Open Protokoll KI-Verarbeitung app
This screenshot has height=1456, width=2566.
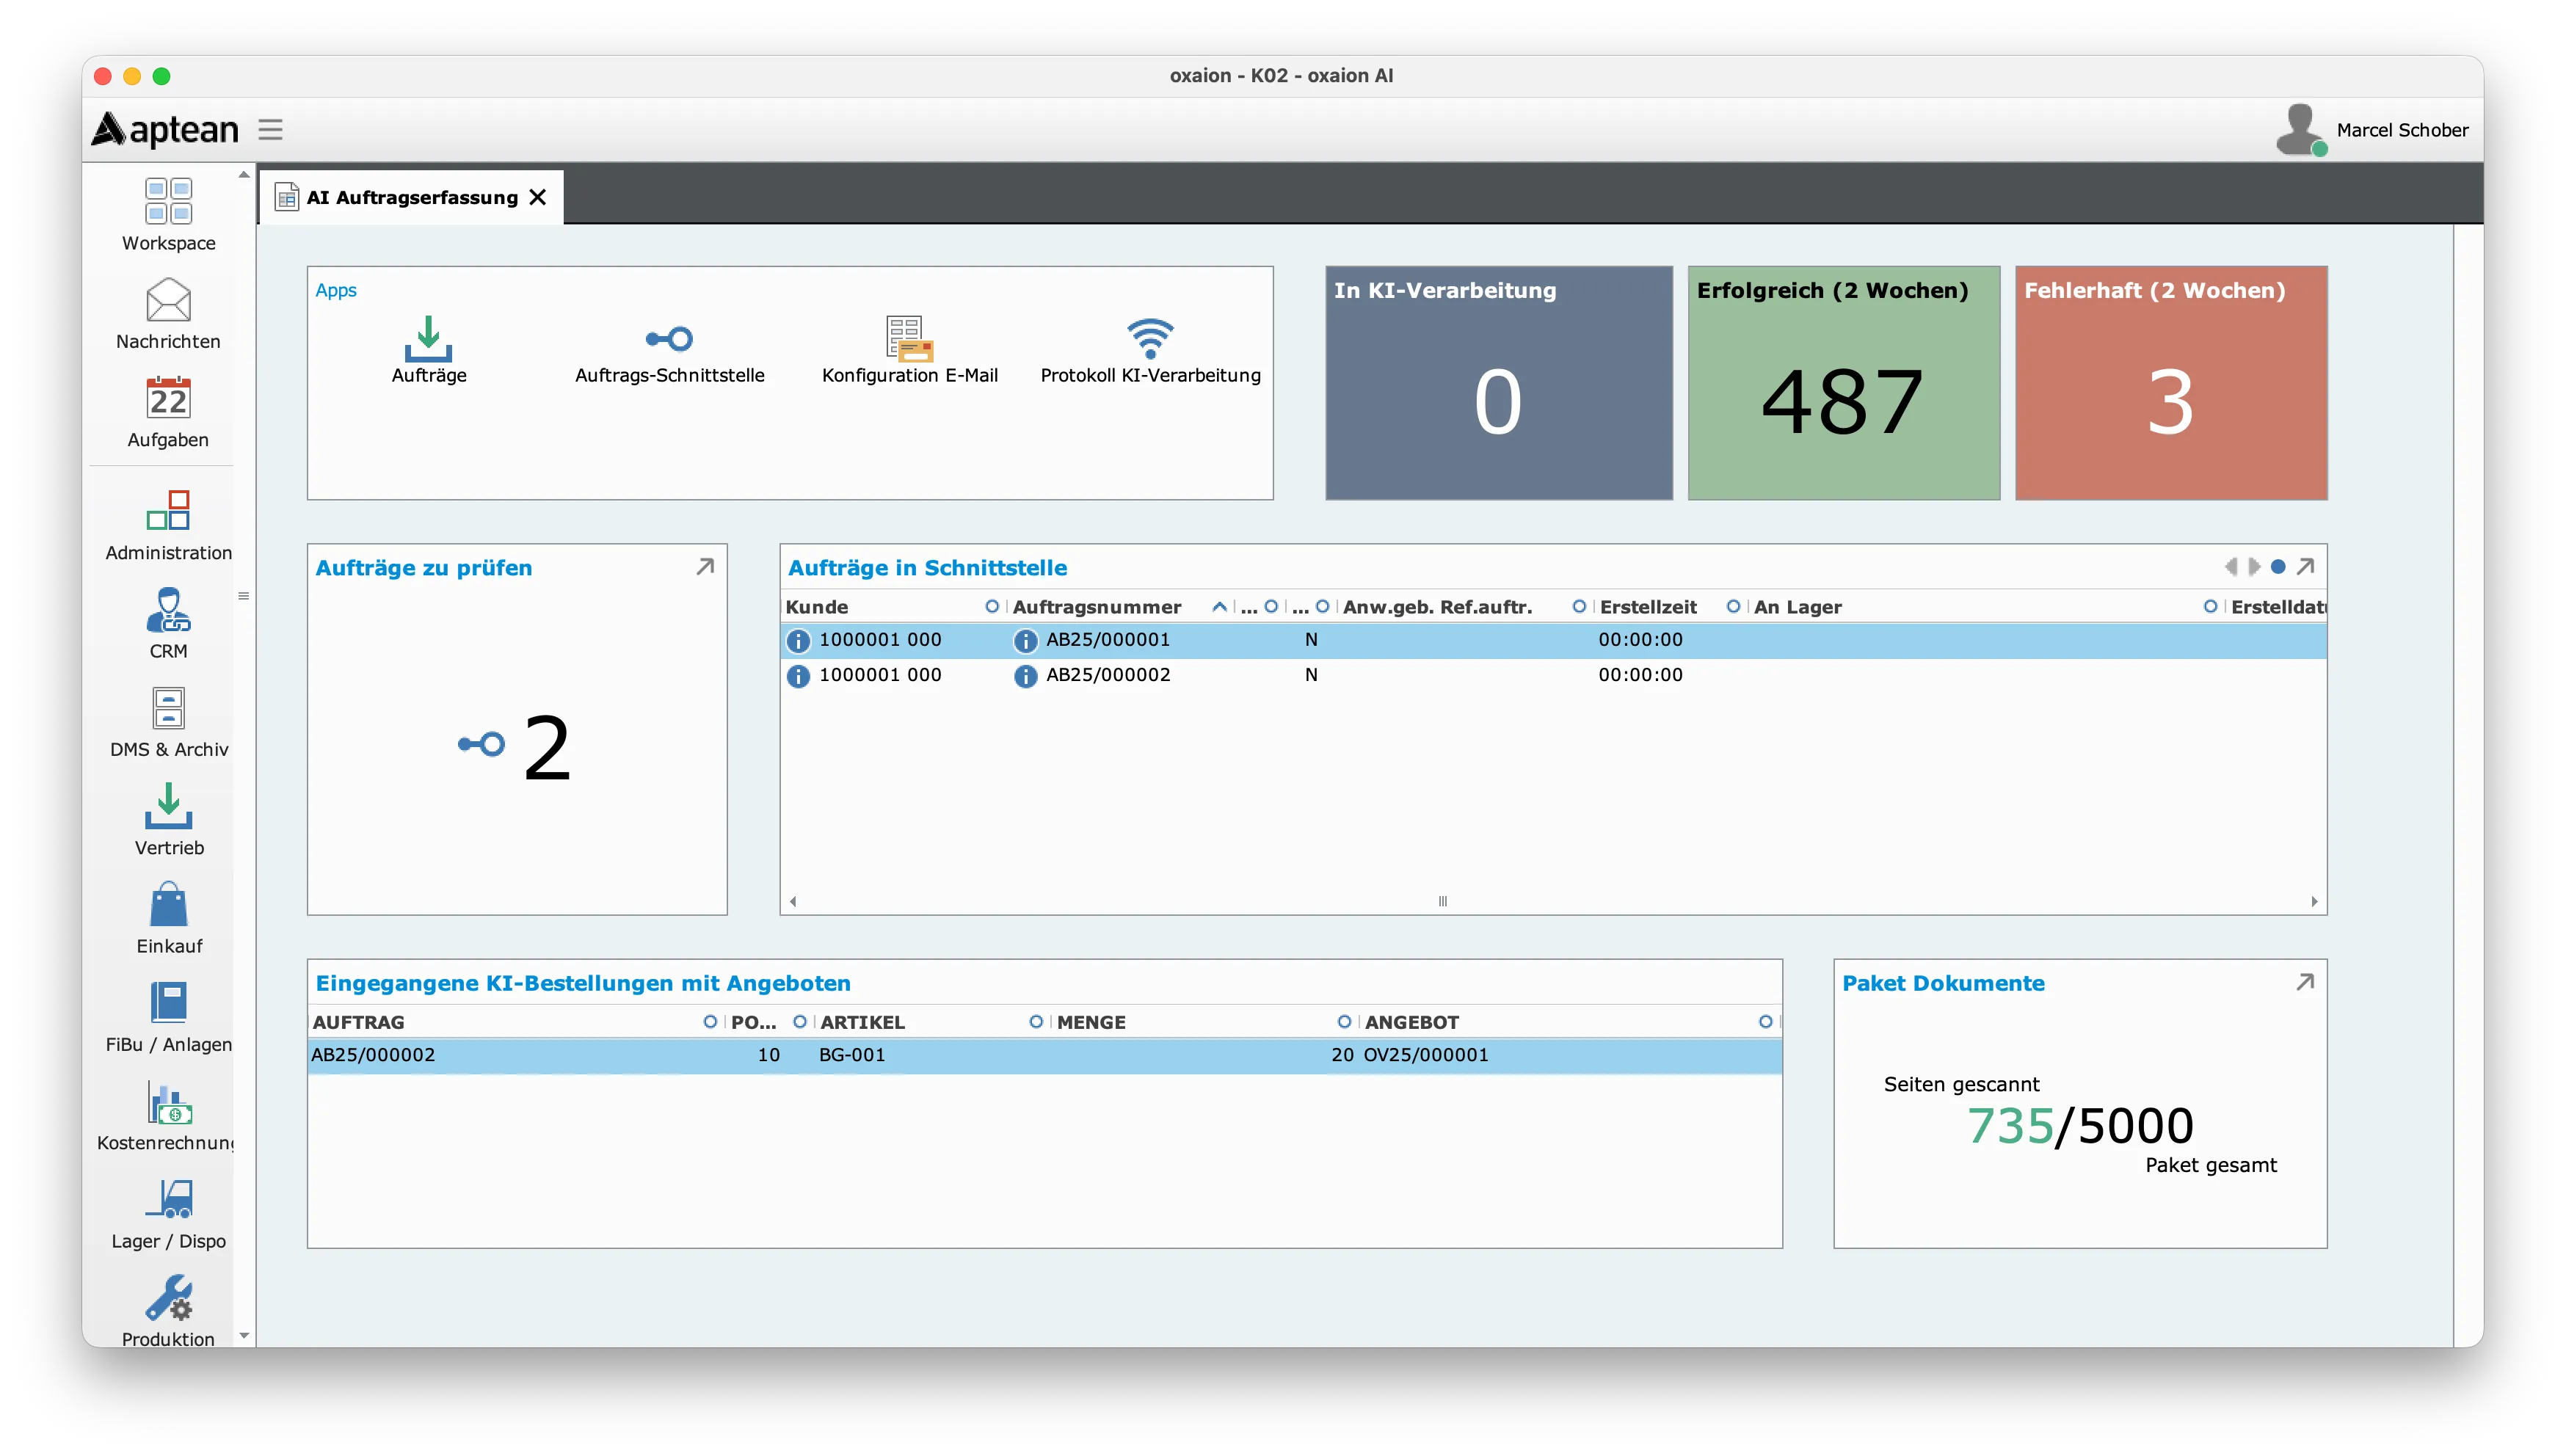tap(1150, 340)
